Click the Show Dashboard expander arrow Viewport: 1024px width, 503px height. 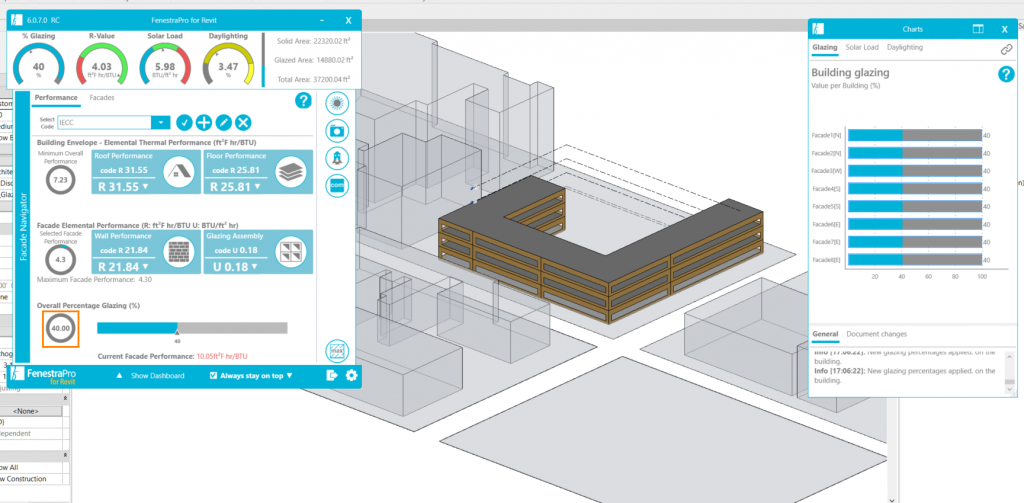pos(119,376)
